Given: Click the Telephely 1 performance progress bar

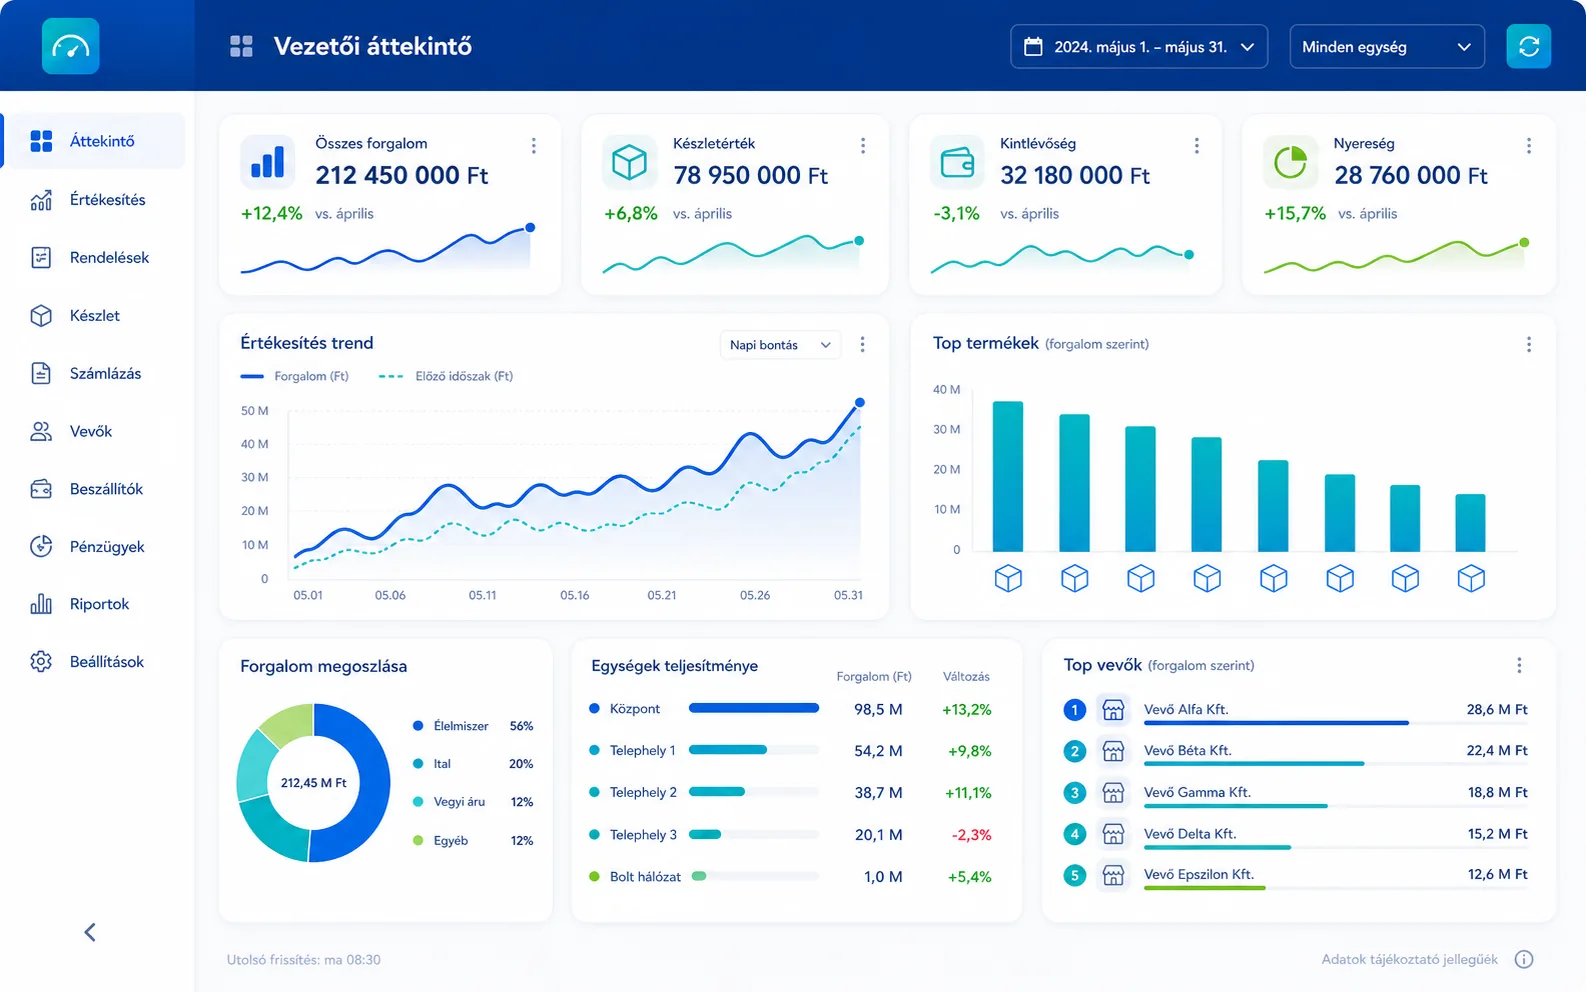Looking at the screenshot, I should (754, 750).
